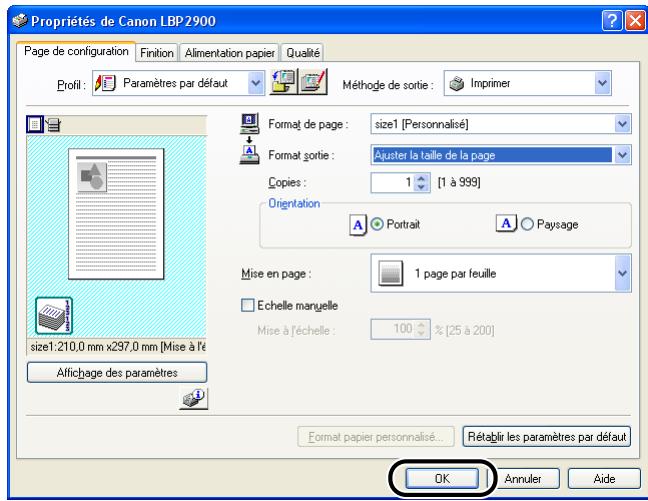Click the printer icon in title bar
The image size is (648, 501).
pyautogui.click(x=20, y=20)
